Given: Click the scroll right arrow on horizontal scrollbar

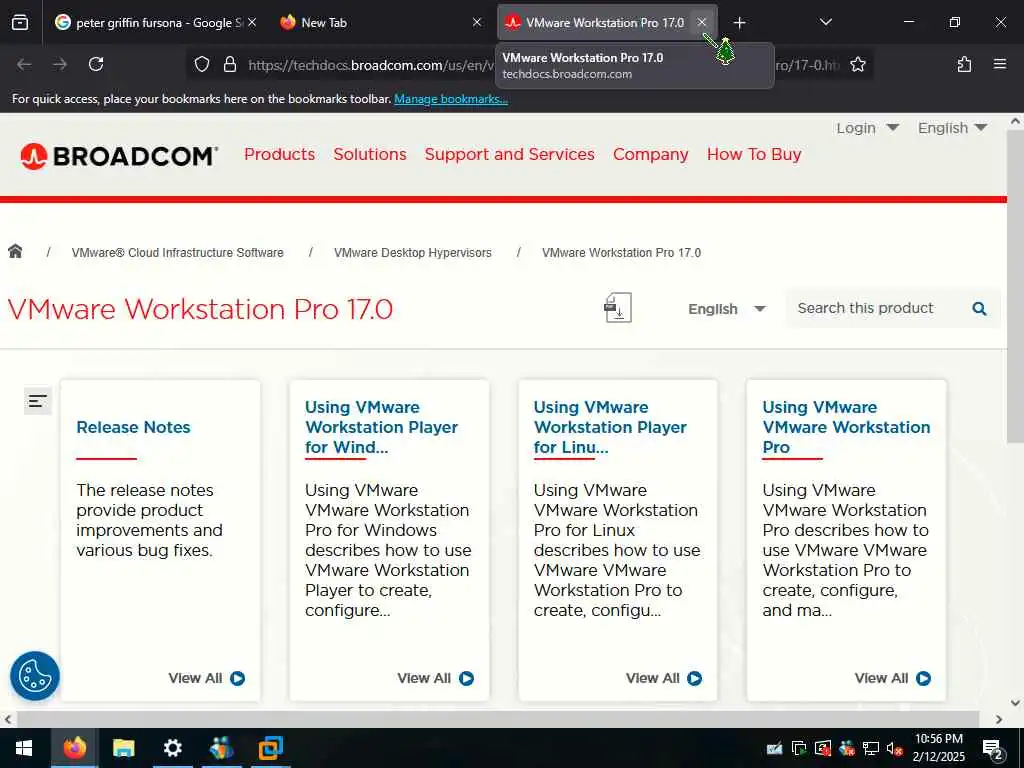Looking at the screenshot, I should (999, 719).
